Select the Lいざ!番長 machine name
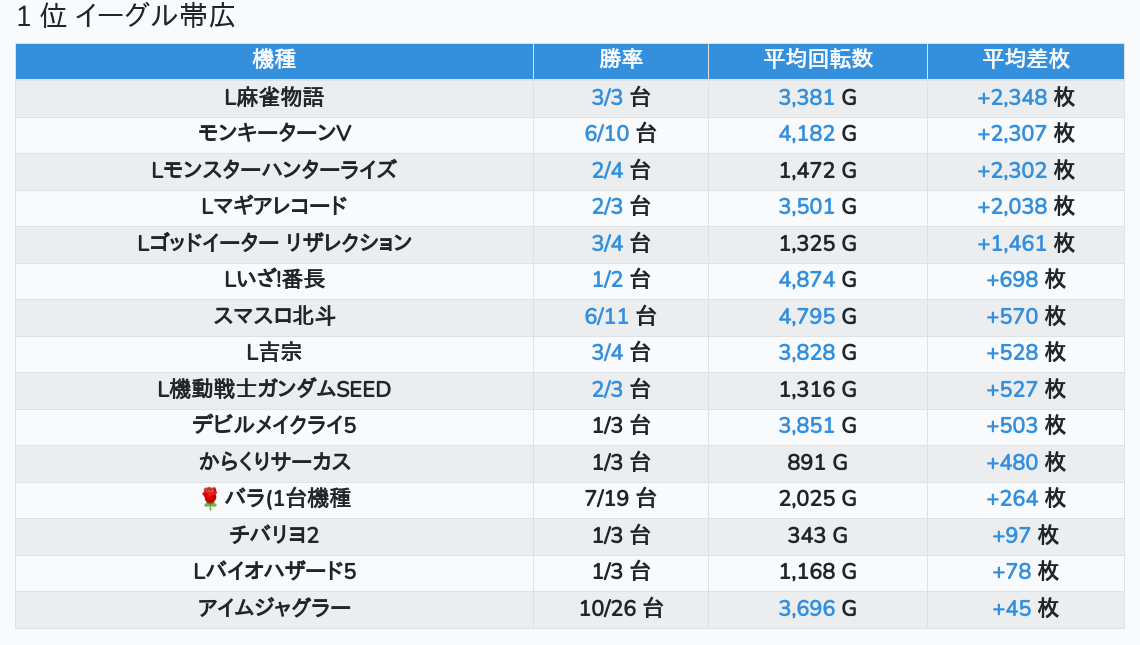This screenshot has height=645, width=1140. (274, 280)
